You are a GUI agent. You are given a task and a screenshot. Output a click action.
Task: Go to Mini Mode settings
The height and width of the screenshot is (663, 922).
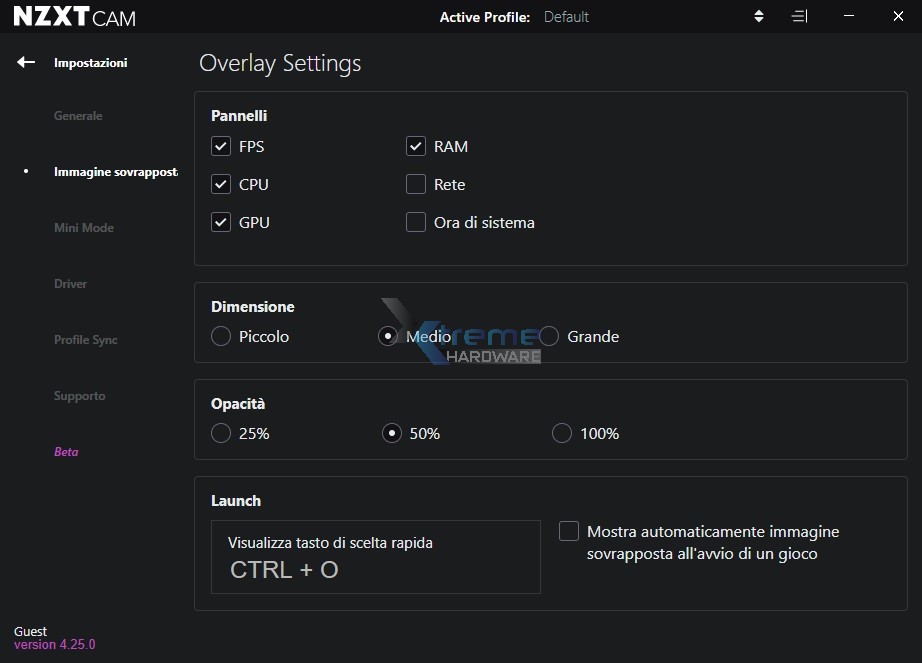coord(84,228)
